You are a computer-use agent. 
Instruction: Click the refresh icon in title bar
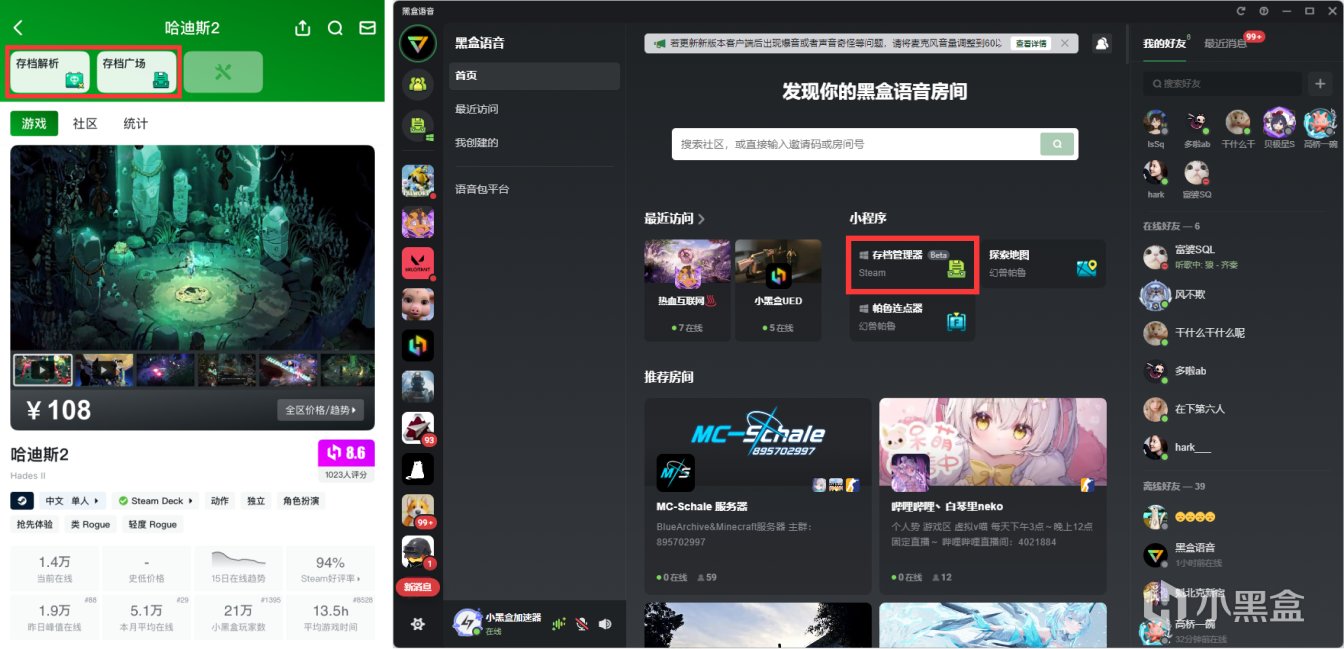1241,11
